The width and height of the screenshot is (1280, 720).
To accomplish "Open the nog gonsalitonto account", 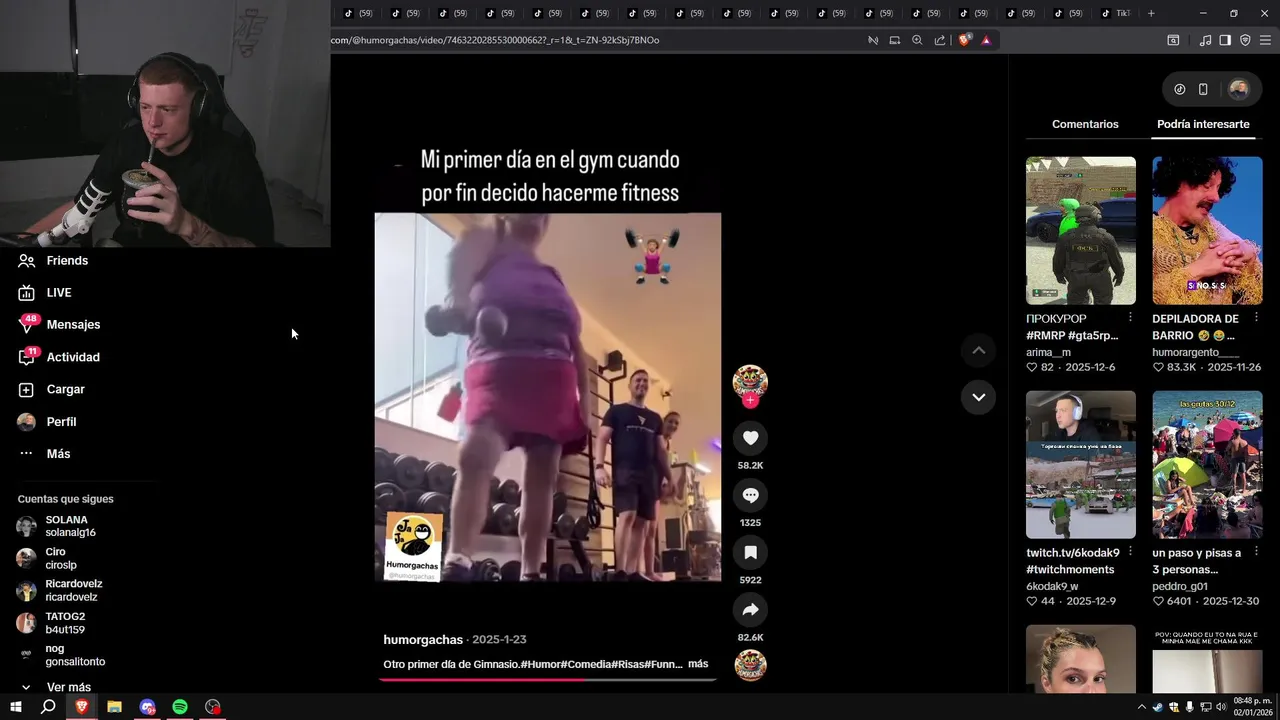I will 62,655.
